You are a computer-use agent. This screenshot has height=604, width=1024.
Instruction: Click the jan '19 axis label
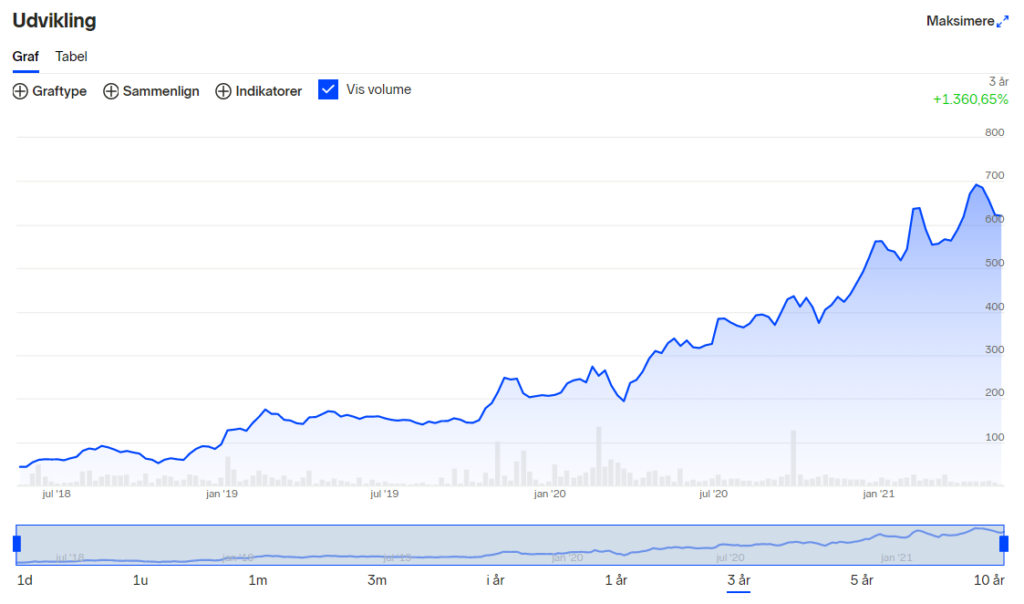[x=221, y=494]
